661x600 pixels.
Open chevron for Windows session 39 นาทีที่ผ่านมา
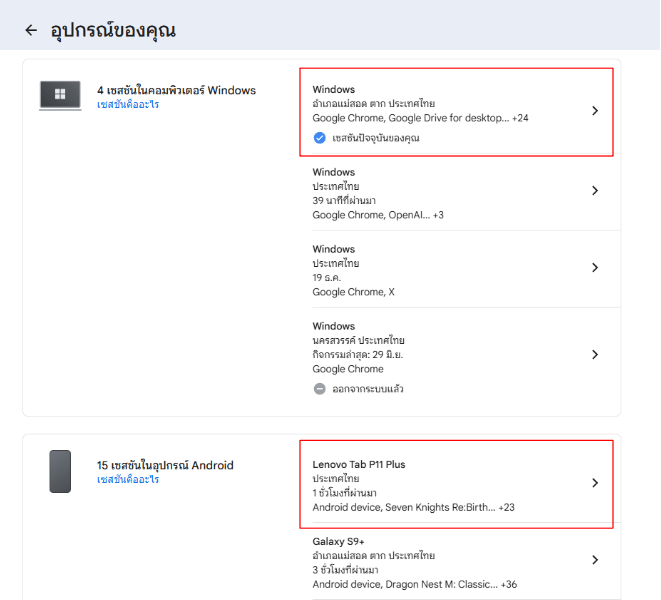click(595, 191)
